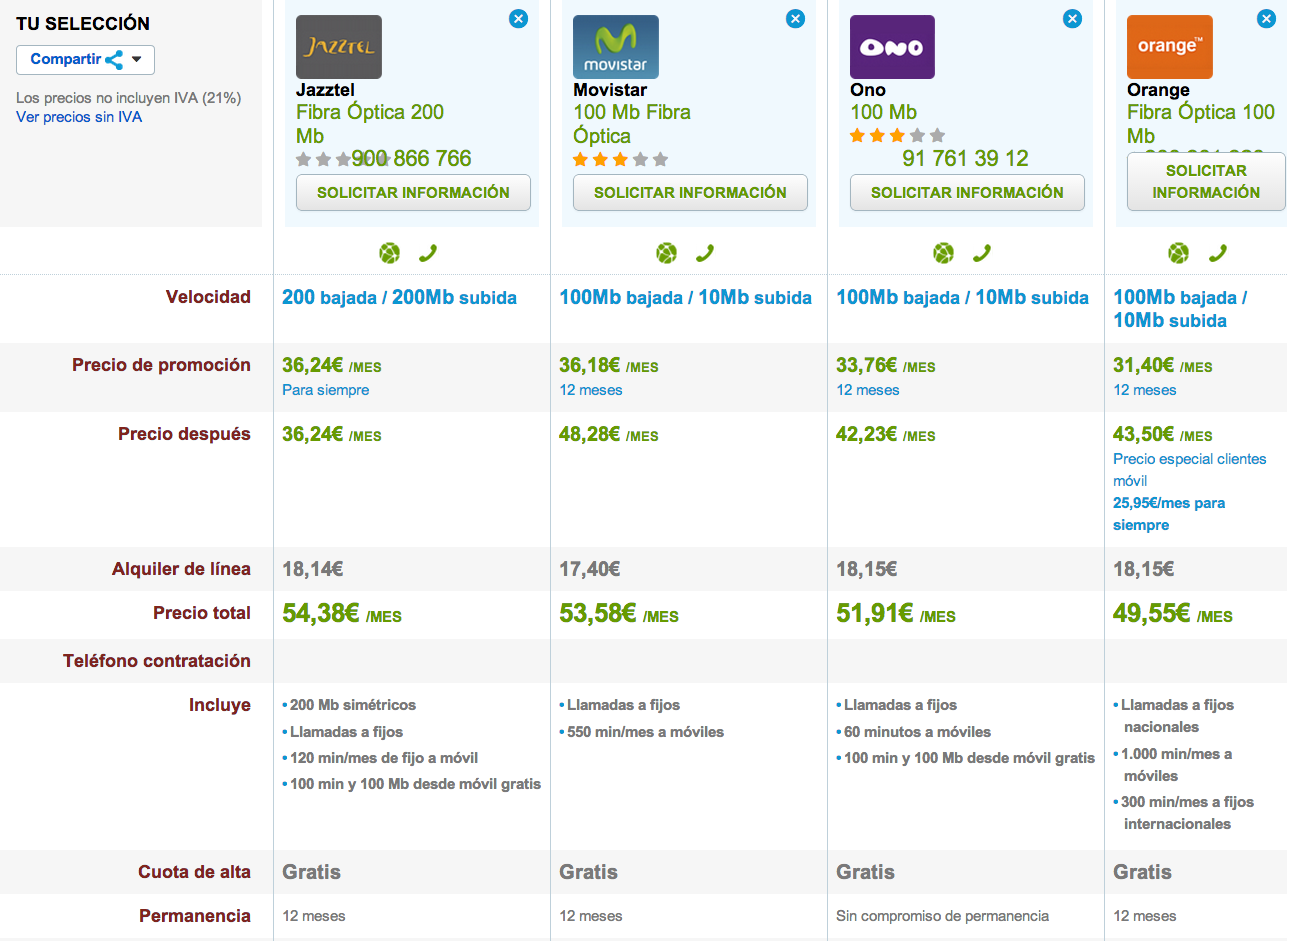The width and height of the screenshot is (1289, 941).
Task: Remove Orange from the comparison
Action: (x=1266, y=18)
